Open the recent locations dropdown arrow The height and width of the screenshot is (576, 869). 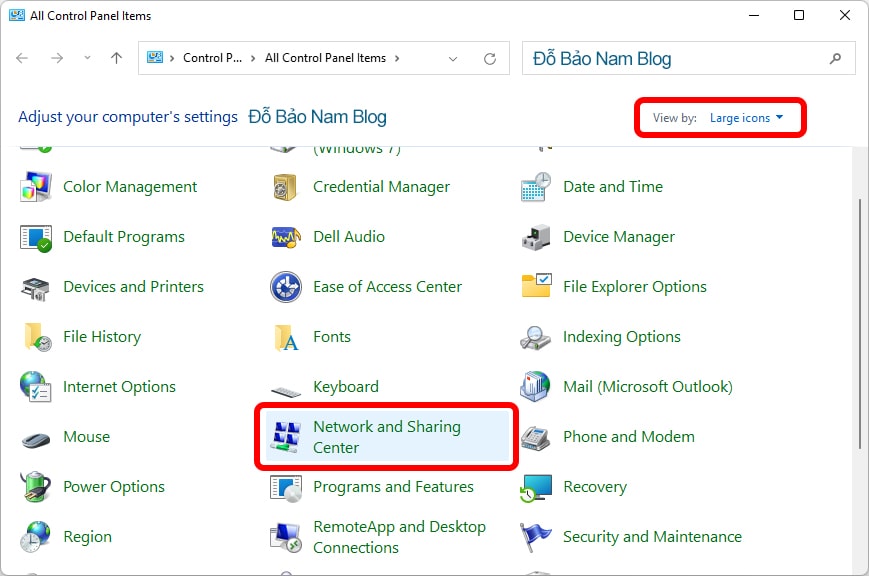click(x=87, y=58)
